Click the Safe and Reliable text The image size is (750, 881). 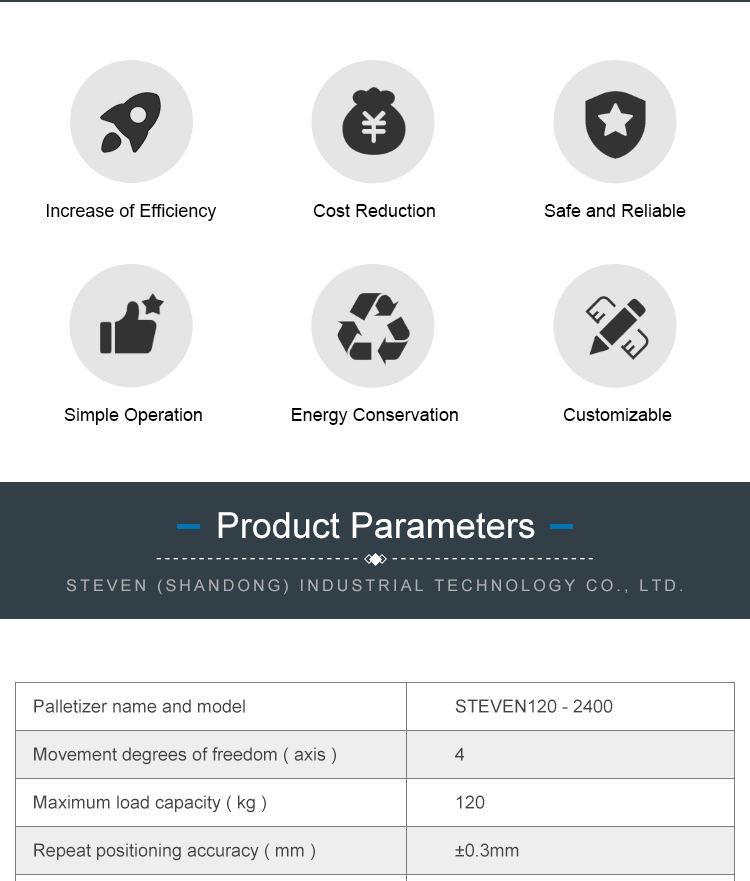pyautogui.click(x=615, y=211)
